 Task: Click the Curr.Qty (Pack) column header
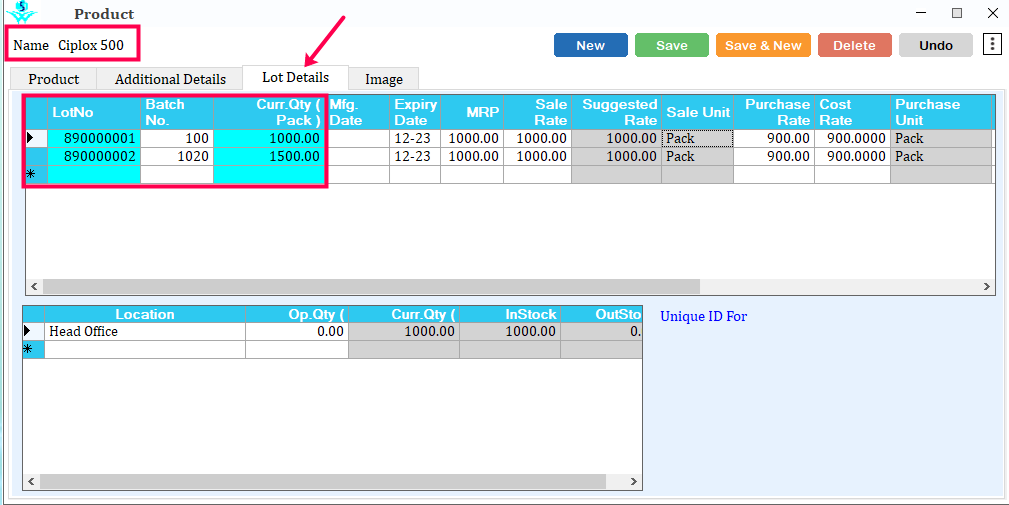(x=269, y=112)
